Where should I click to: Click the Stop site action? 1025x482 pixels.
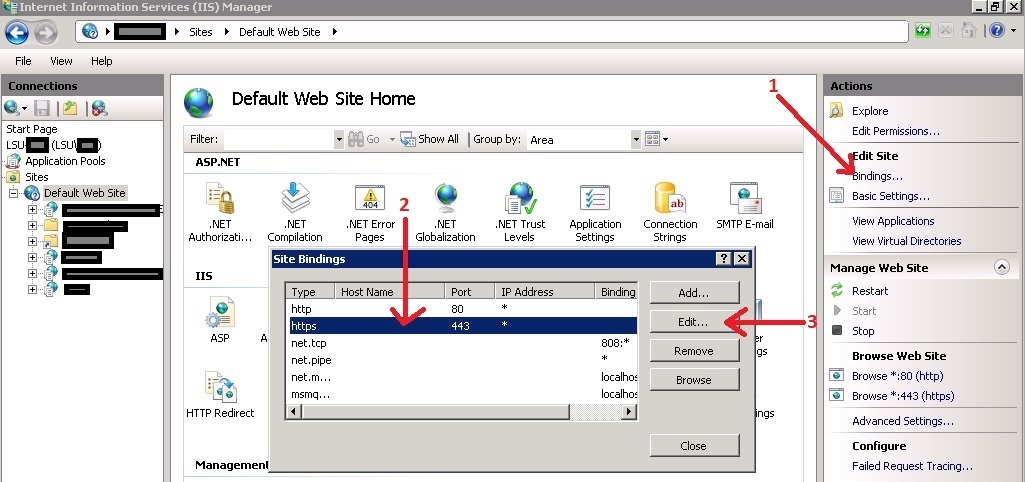862,331
